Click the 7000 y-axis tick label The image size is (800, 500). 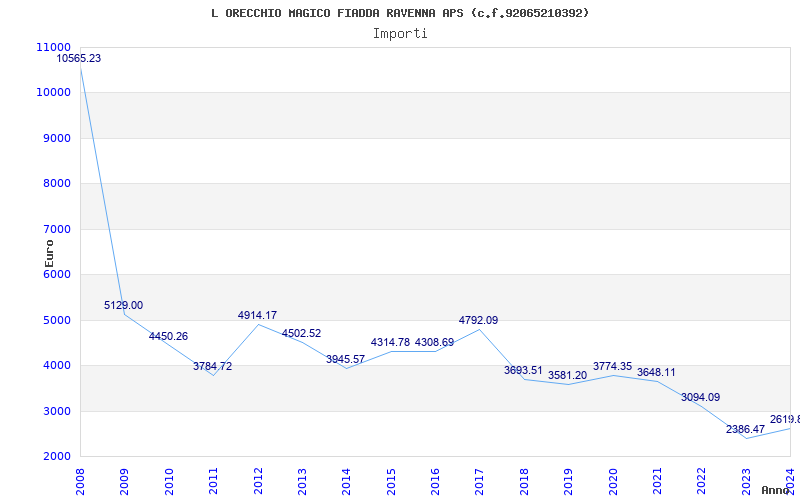[56, 229]
